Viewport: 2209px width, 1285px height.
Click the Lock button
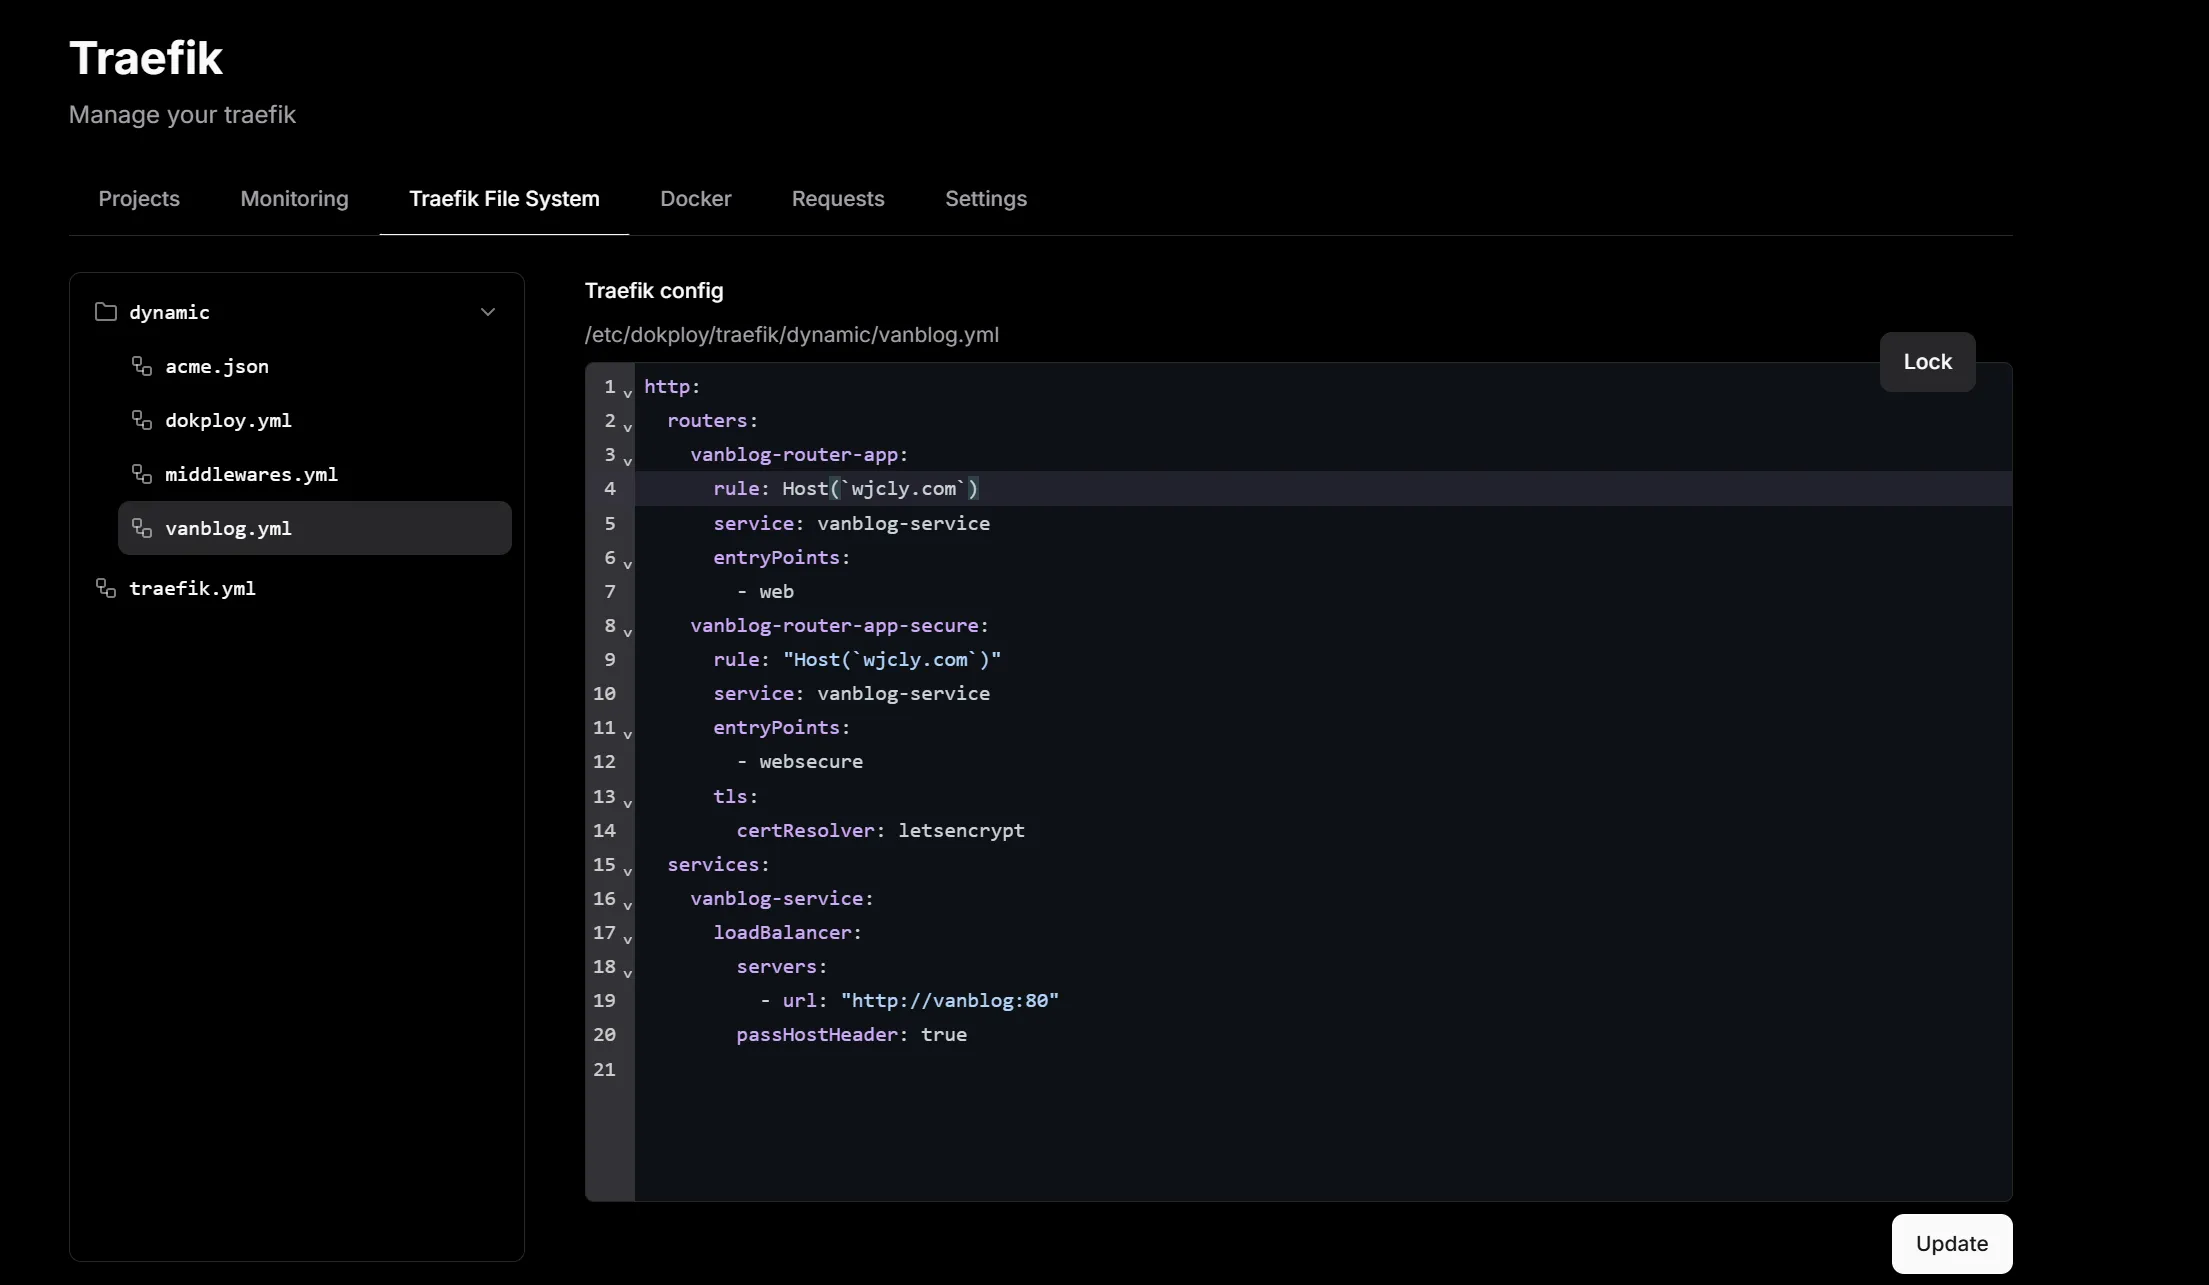(x=1927, y=362)
